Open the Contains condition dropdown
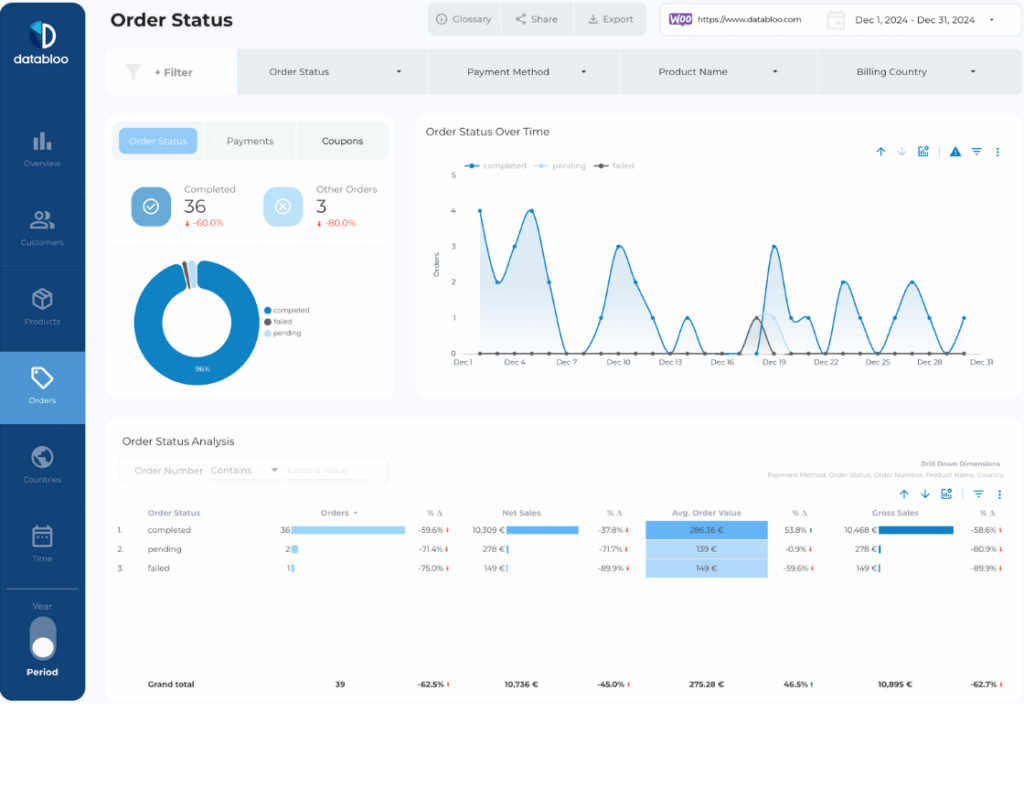 tap(245, 471)
